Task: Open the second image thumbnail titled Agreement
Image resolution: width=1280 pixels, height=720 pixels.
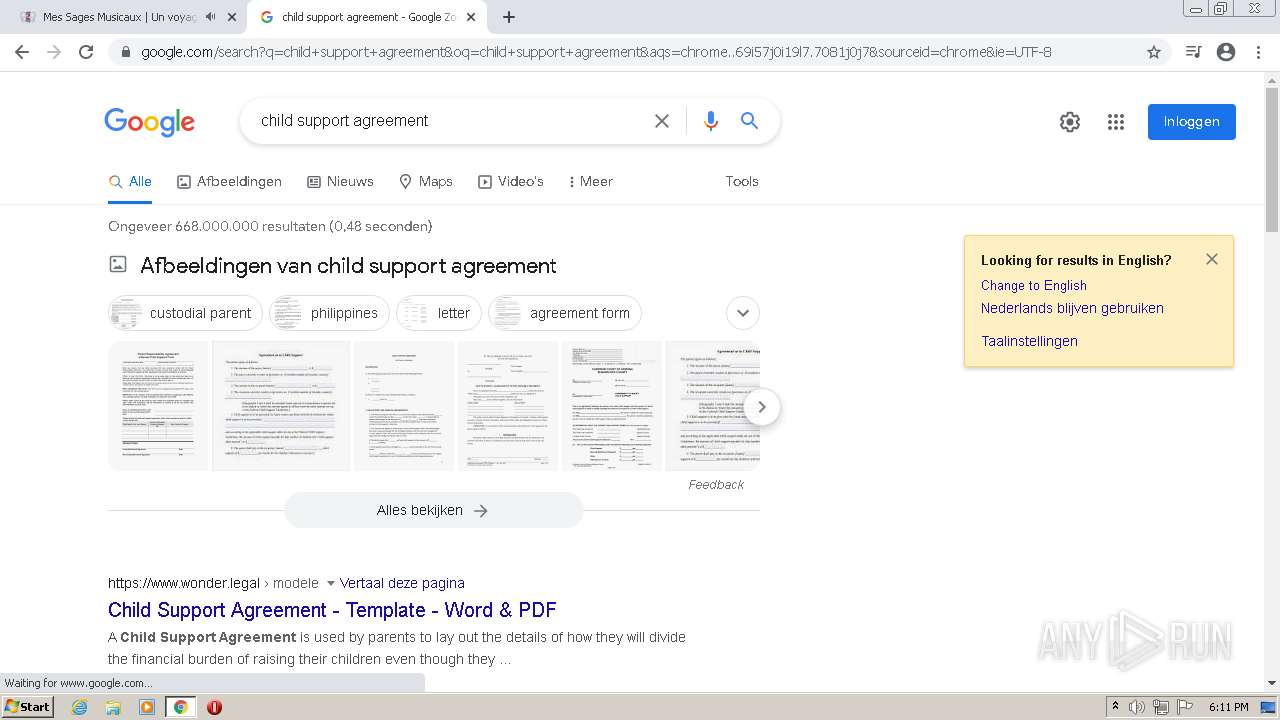Action: pos(281,406)
